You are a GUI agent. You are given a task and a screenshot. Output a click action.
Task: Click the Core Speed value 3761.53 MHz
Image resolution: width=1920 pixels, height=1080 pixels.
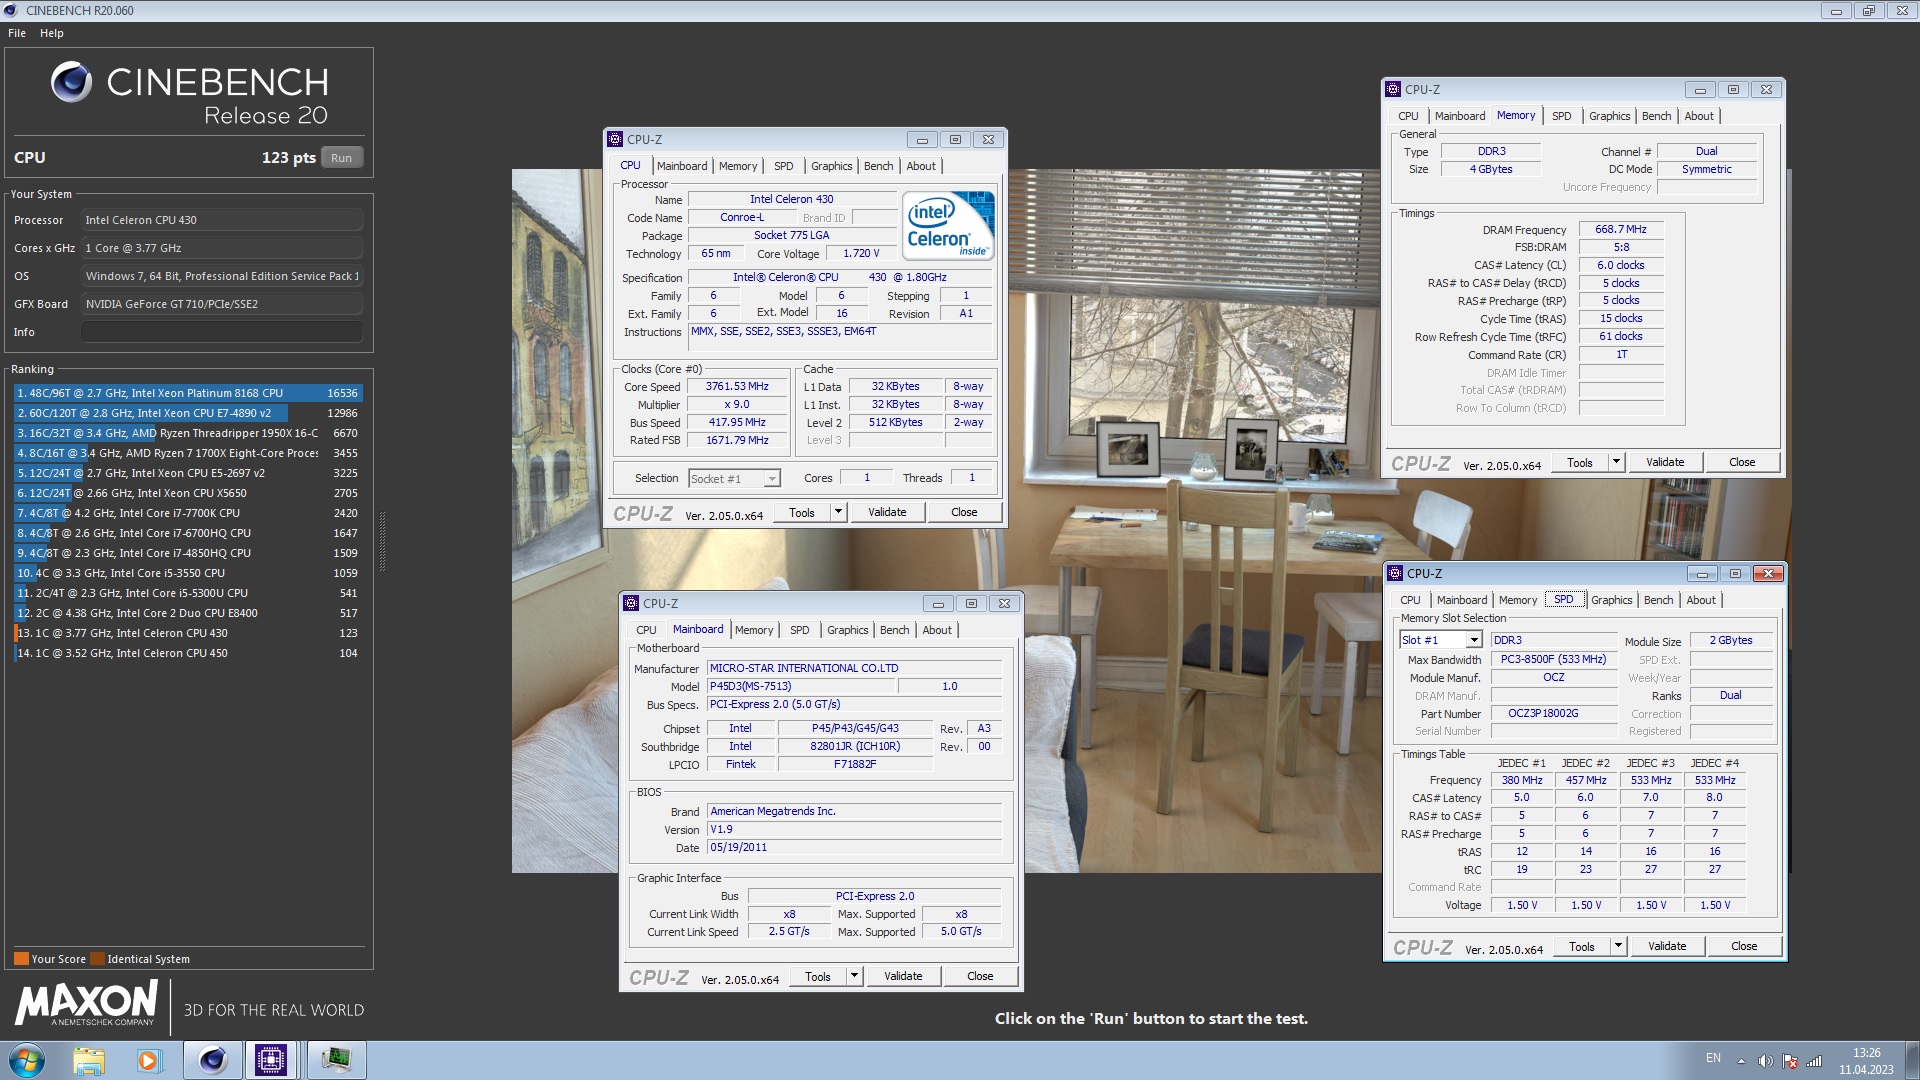[x=737, y=387]
